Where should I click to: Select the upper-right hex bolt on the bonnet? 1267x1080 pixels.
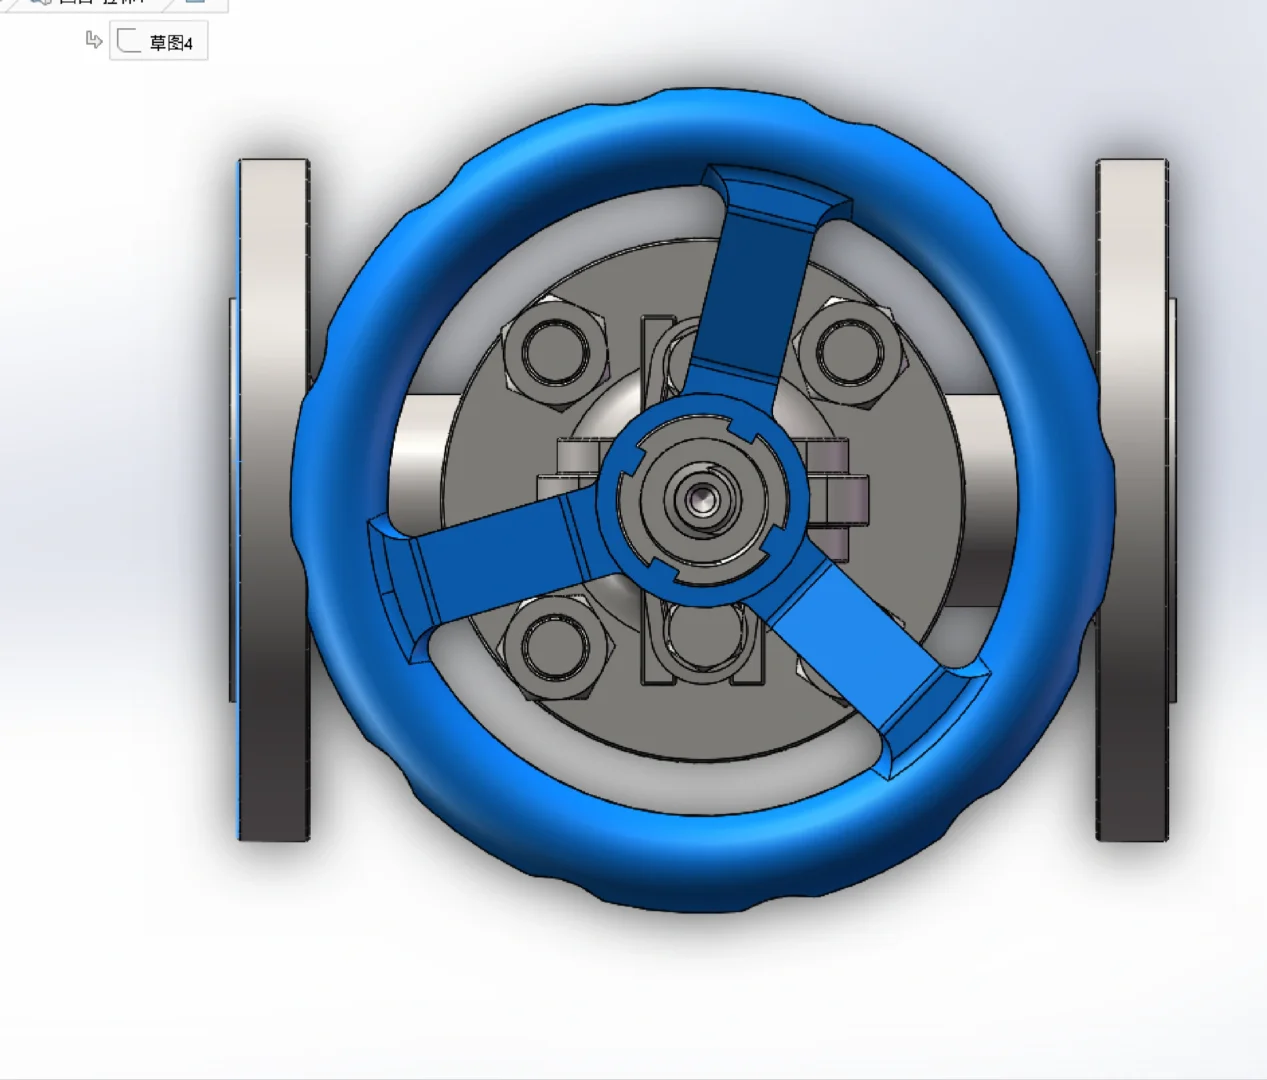tap(849, 351)
